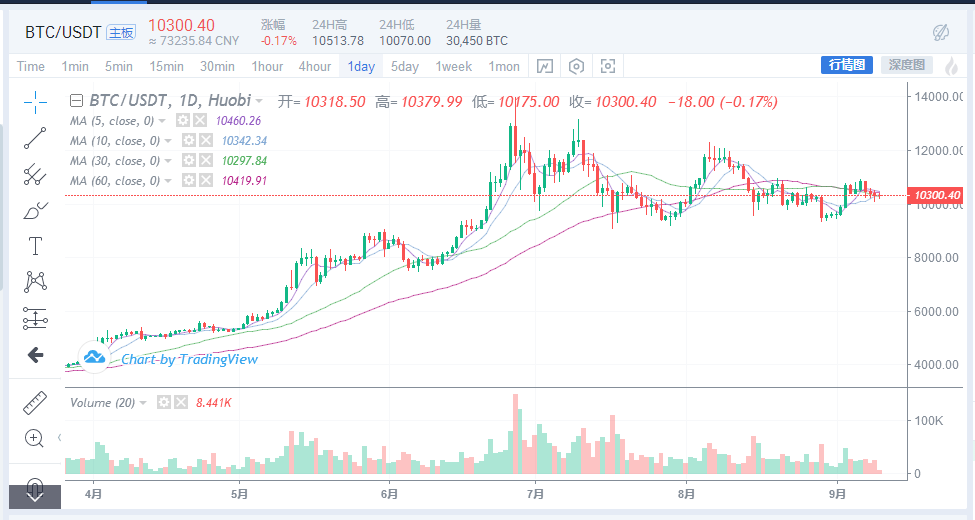The image size is (975, 520).
Task: Click the BTC/USDT pair title
Action: coord(62,33)
